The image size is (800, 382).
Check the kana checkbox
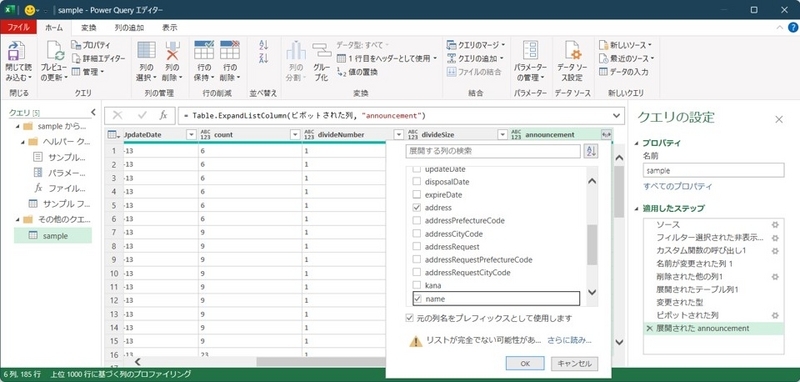[x=416, y=286]
